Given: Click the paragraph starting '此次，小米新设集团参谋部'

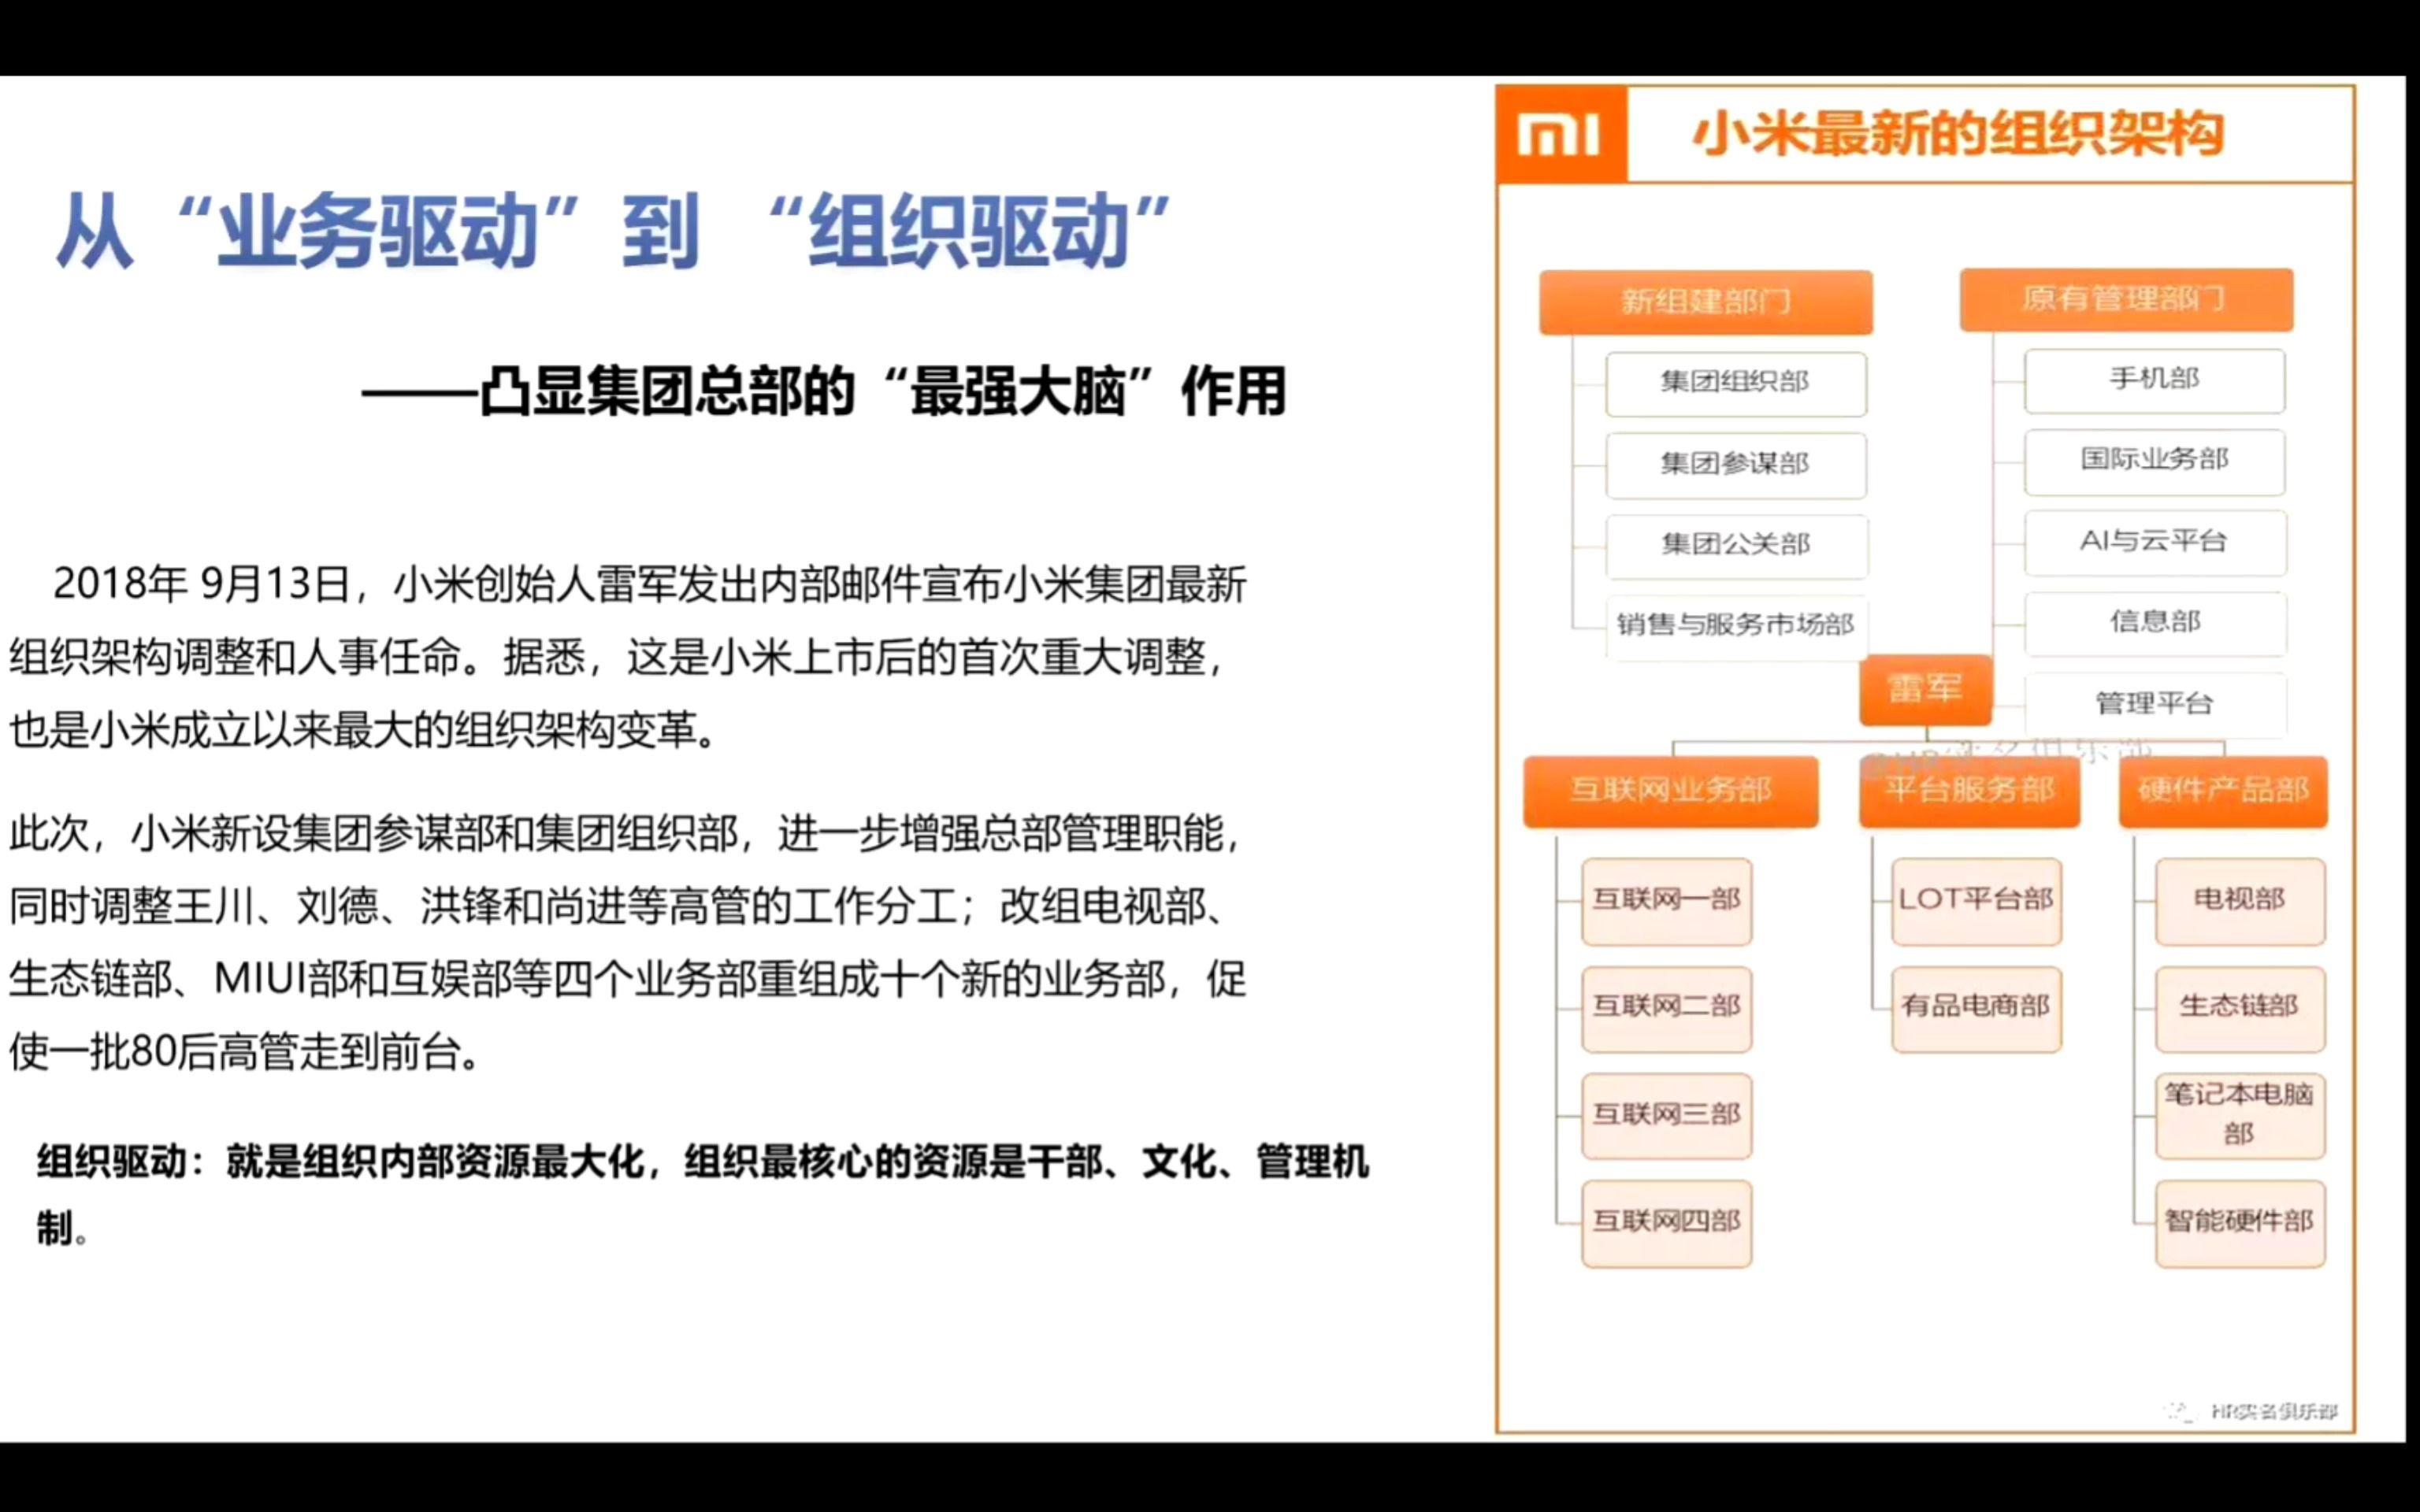Looking at the screenshot, I should [628, 943].
